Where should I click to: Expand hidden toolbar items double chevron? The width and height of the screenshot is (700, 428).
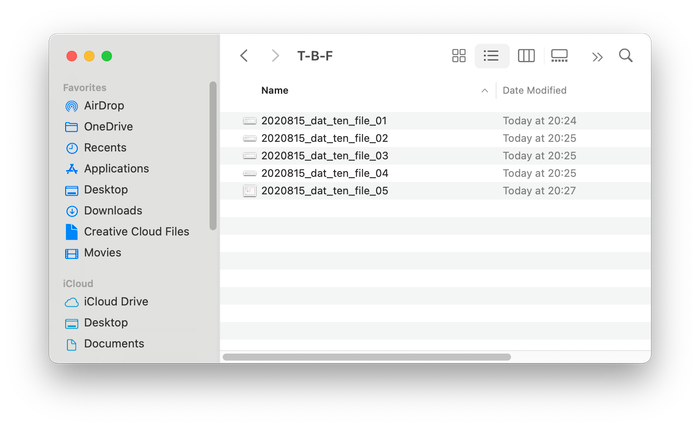point(597,57)
